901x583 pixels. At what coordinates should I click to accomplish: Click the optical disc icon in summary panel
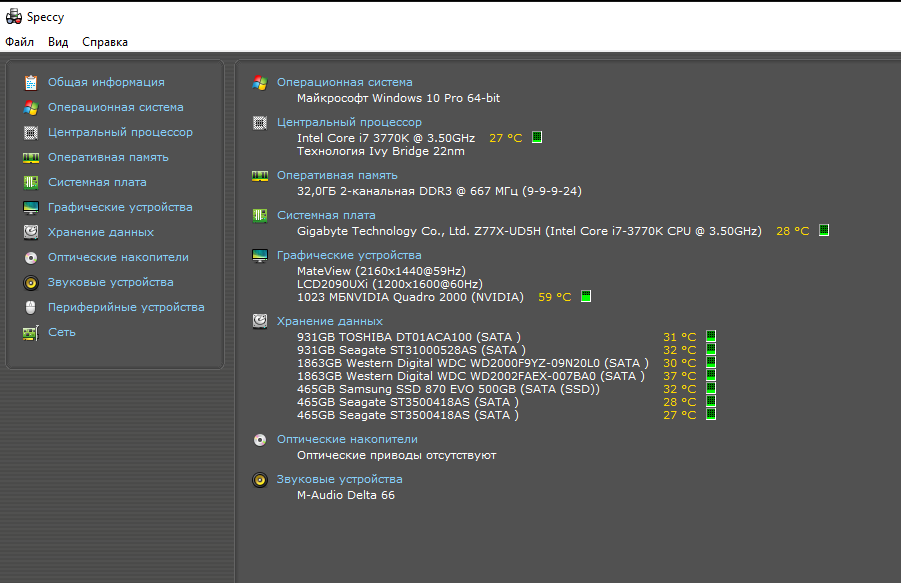click(x=260, y=440)
